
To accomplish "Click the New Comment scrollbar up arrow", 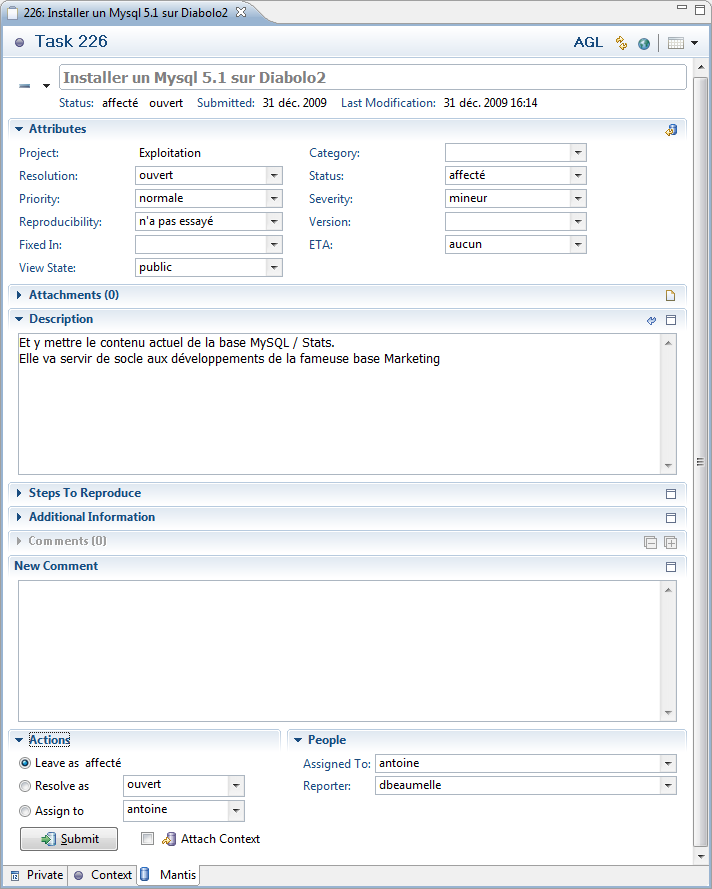I will click(x=668, y=590).
